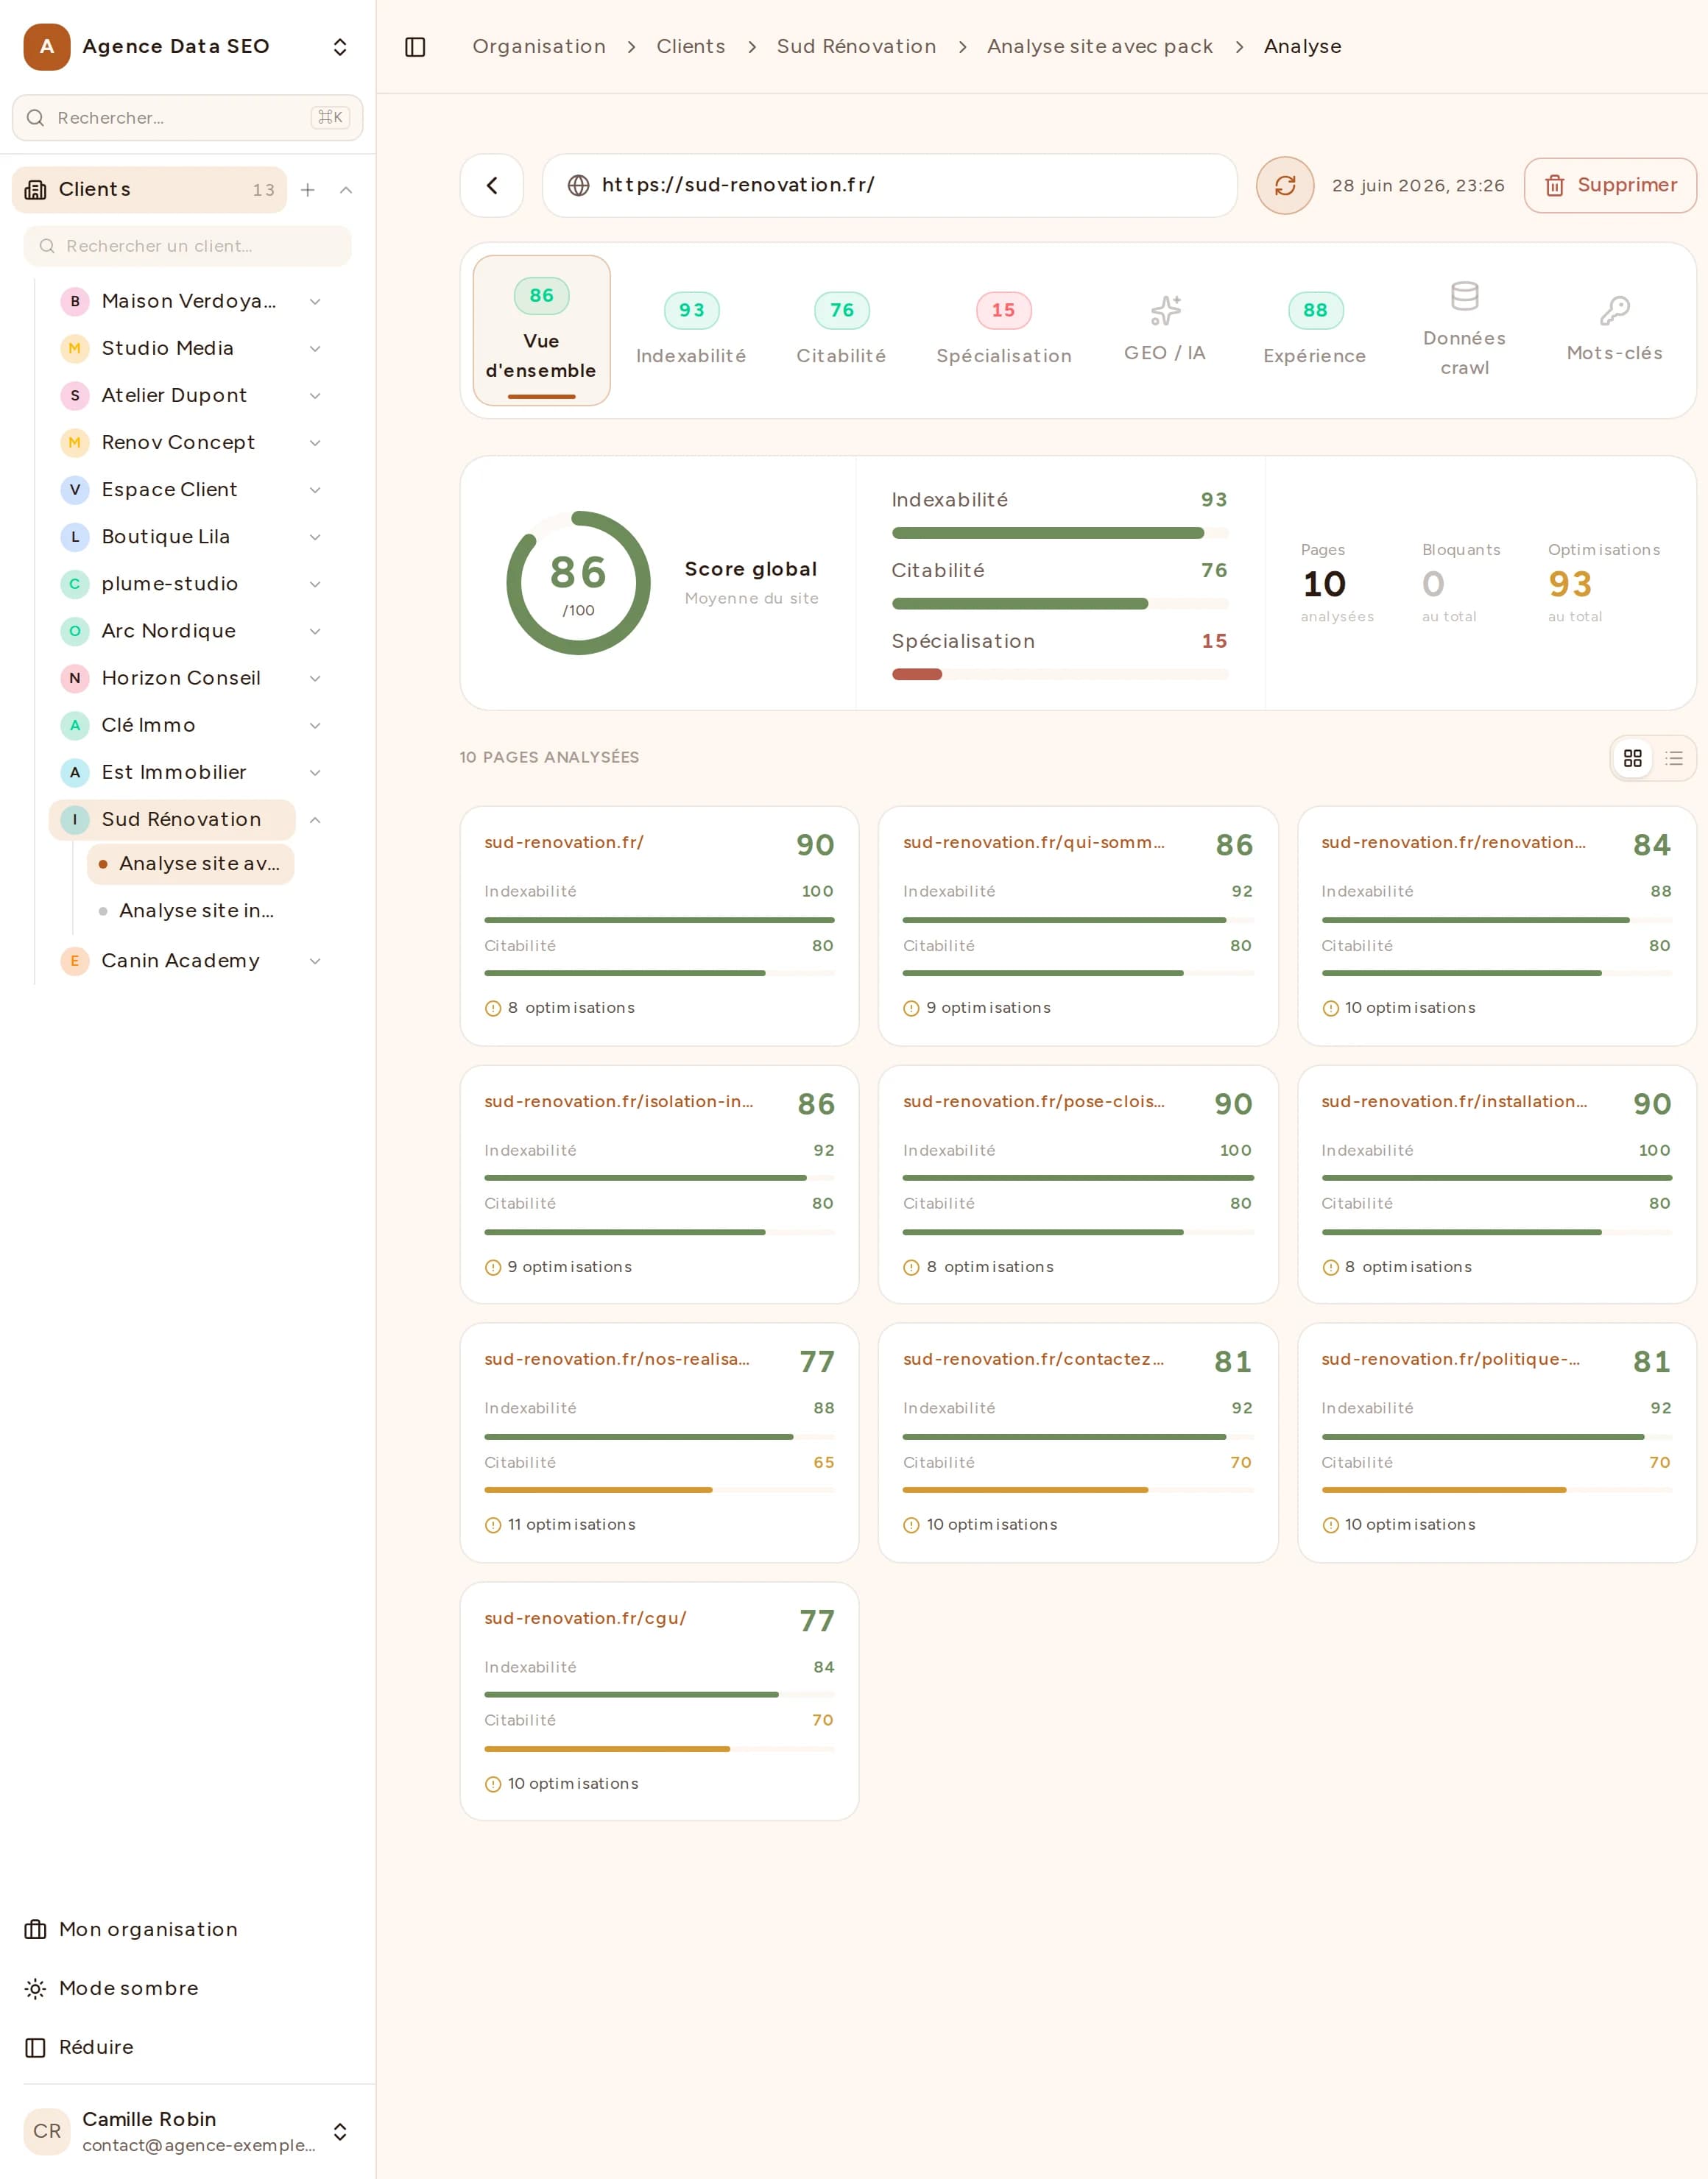Click the globe icon in URL field

[x=578, y=185]
